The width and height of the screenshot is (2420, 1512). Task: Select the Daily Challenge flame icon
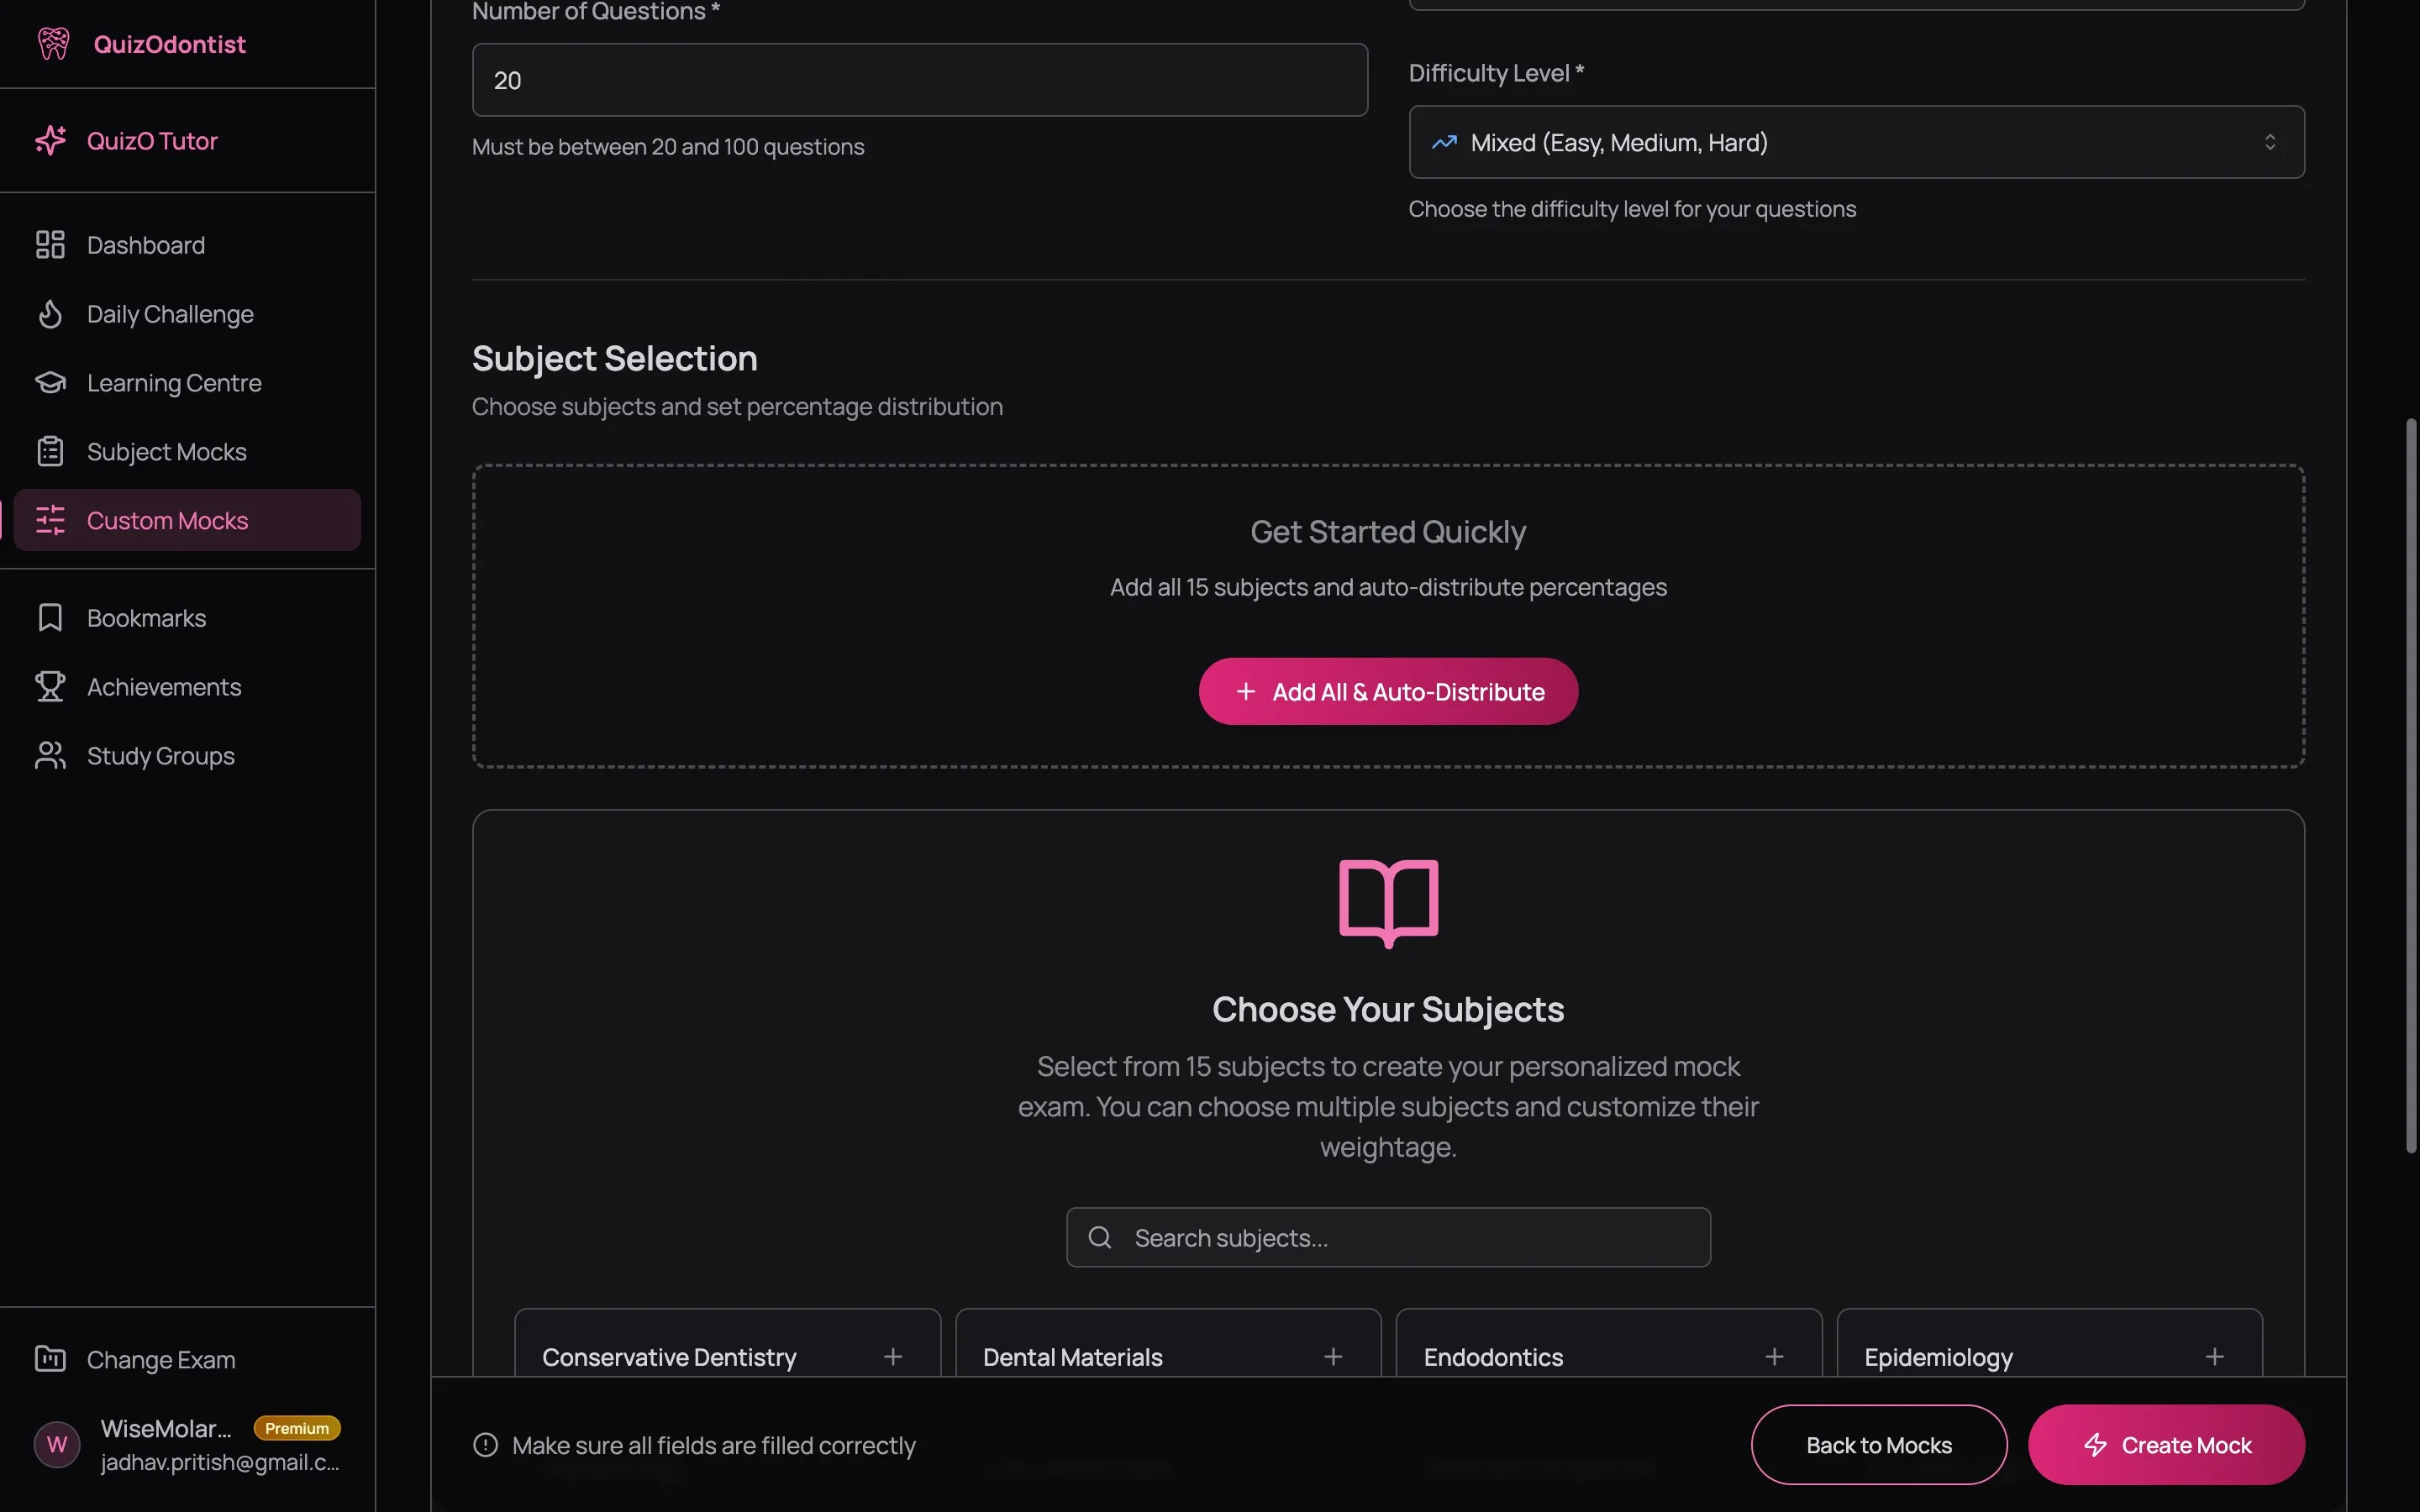tap(51, 313)
